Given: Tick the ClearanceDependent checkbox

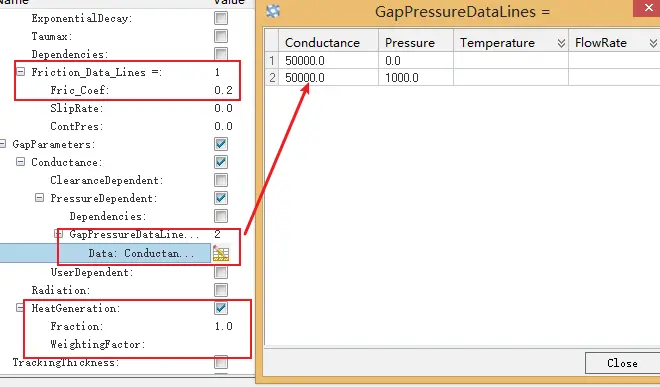Looking at the screenshot, I should 221,180.
